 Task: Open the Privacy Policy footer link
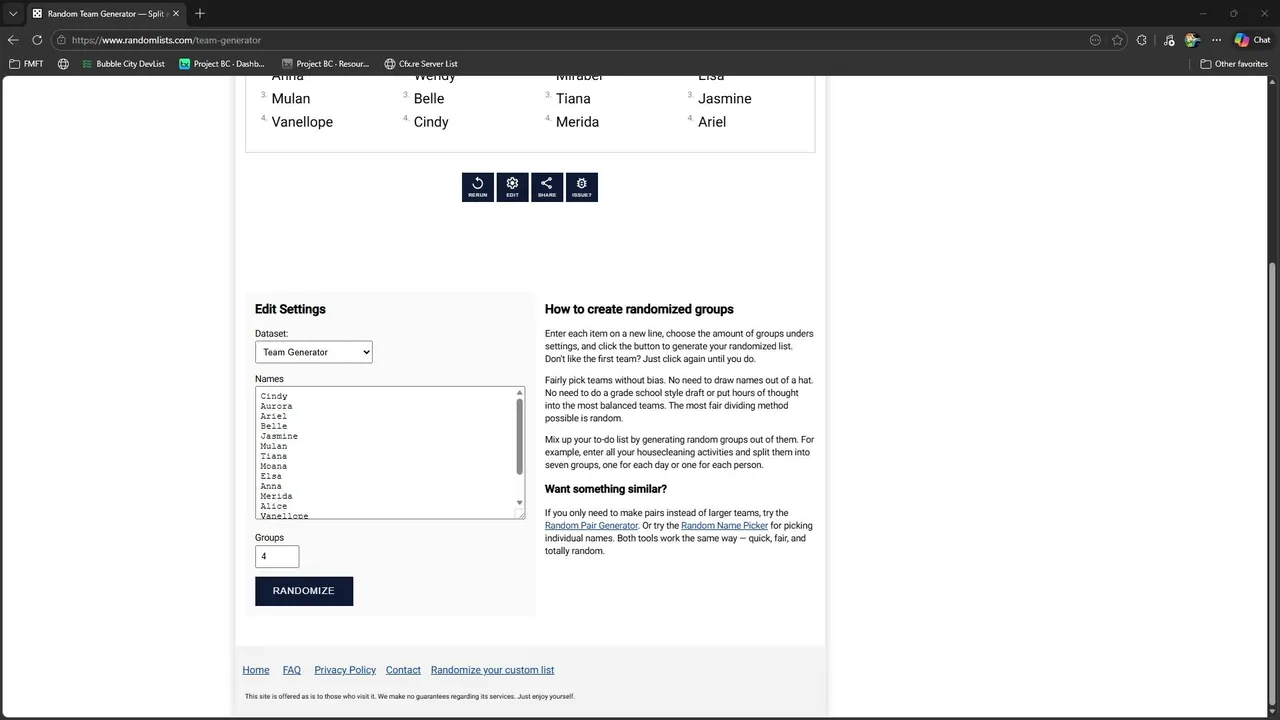click(x=345, y=670)
